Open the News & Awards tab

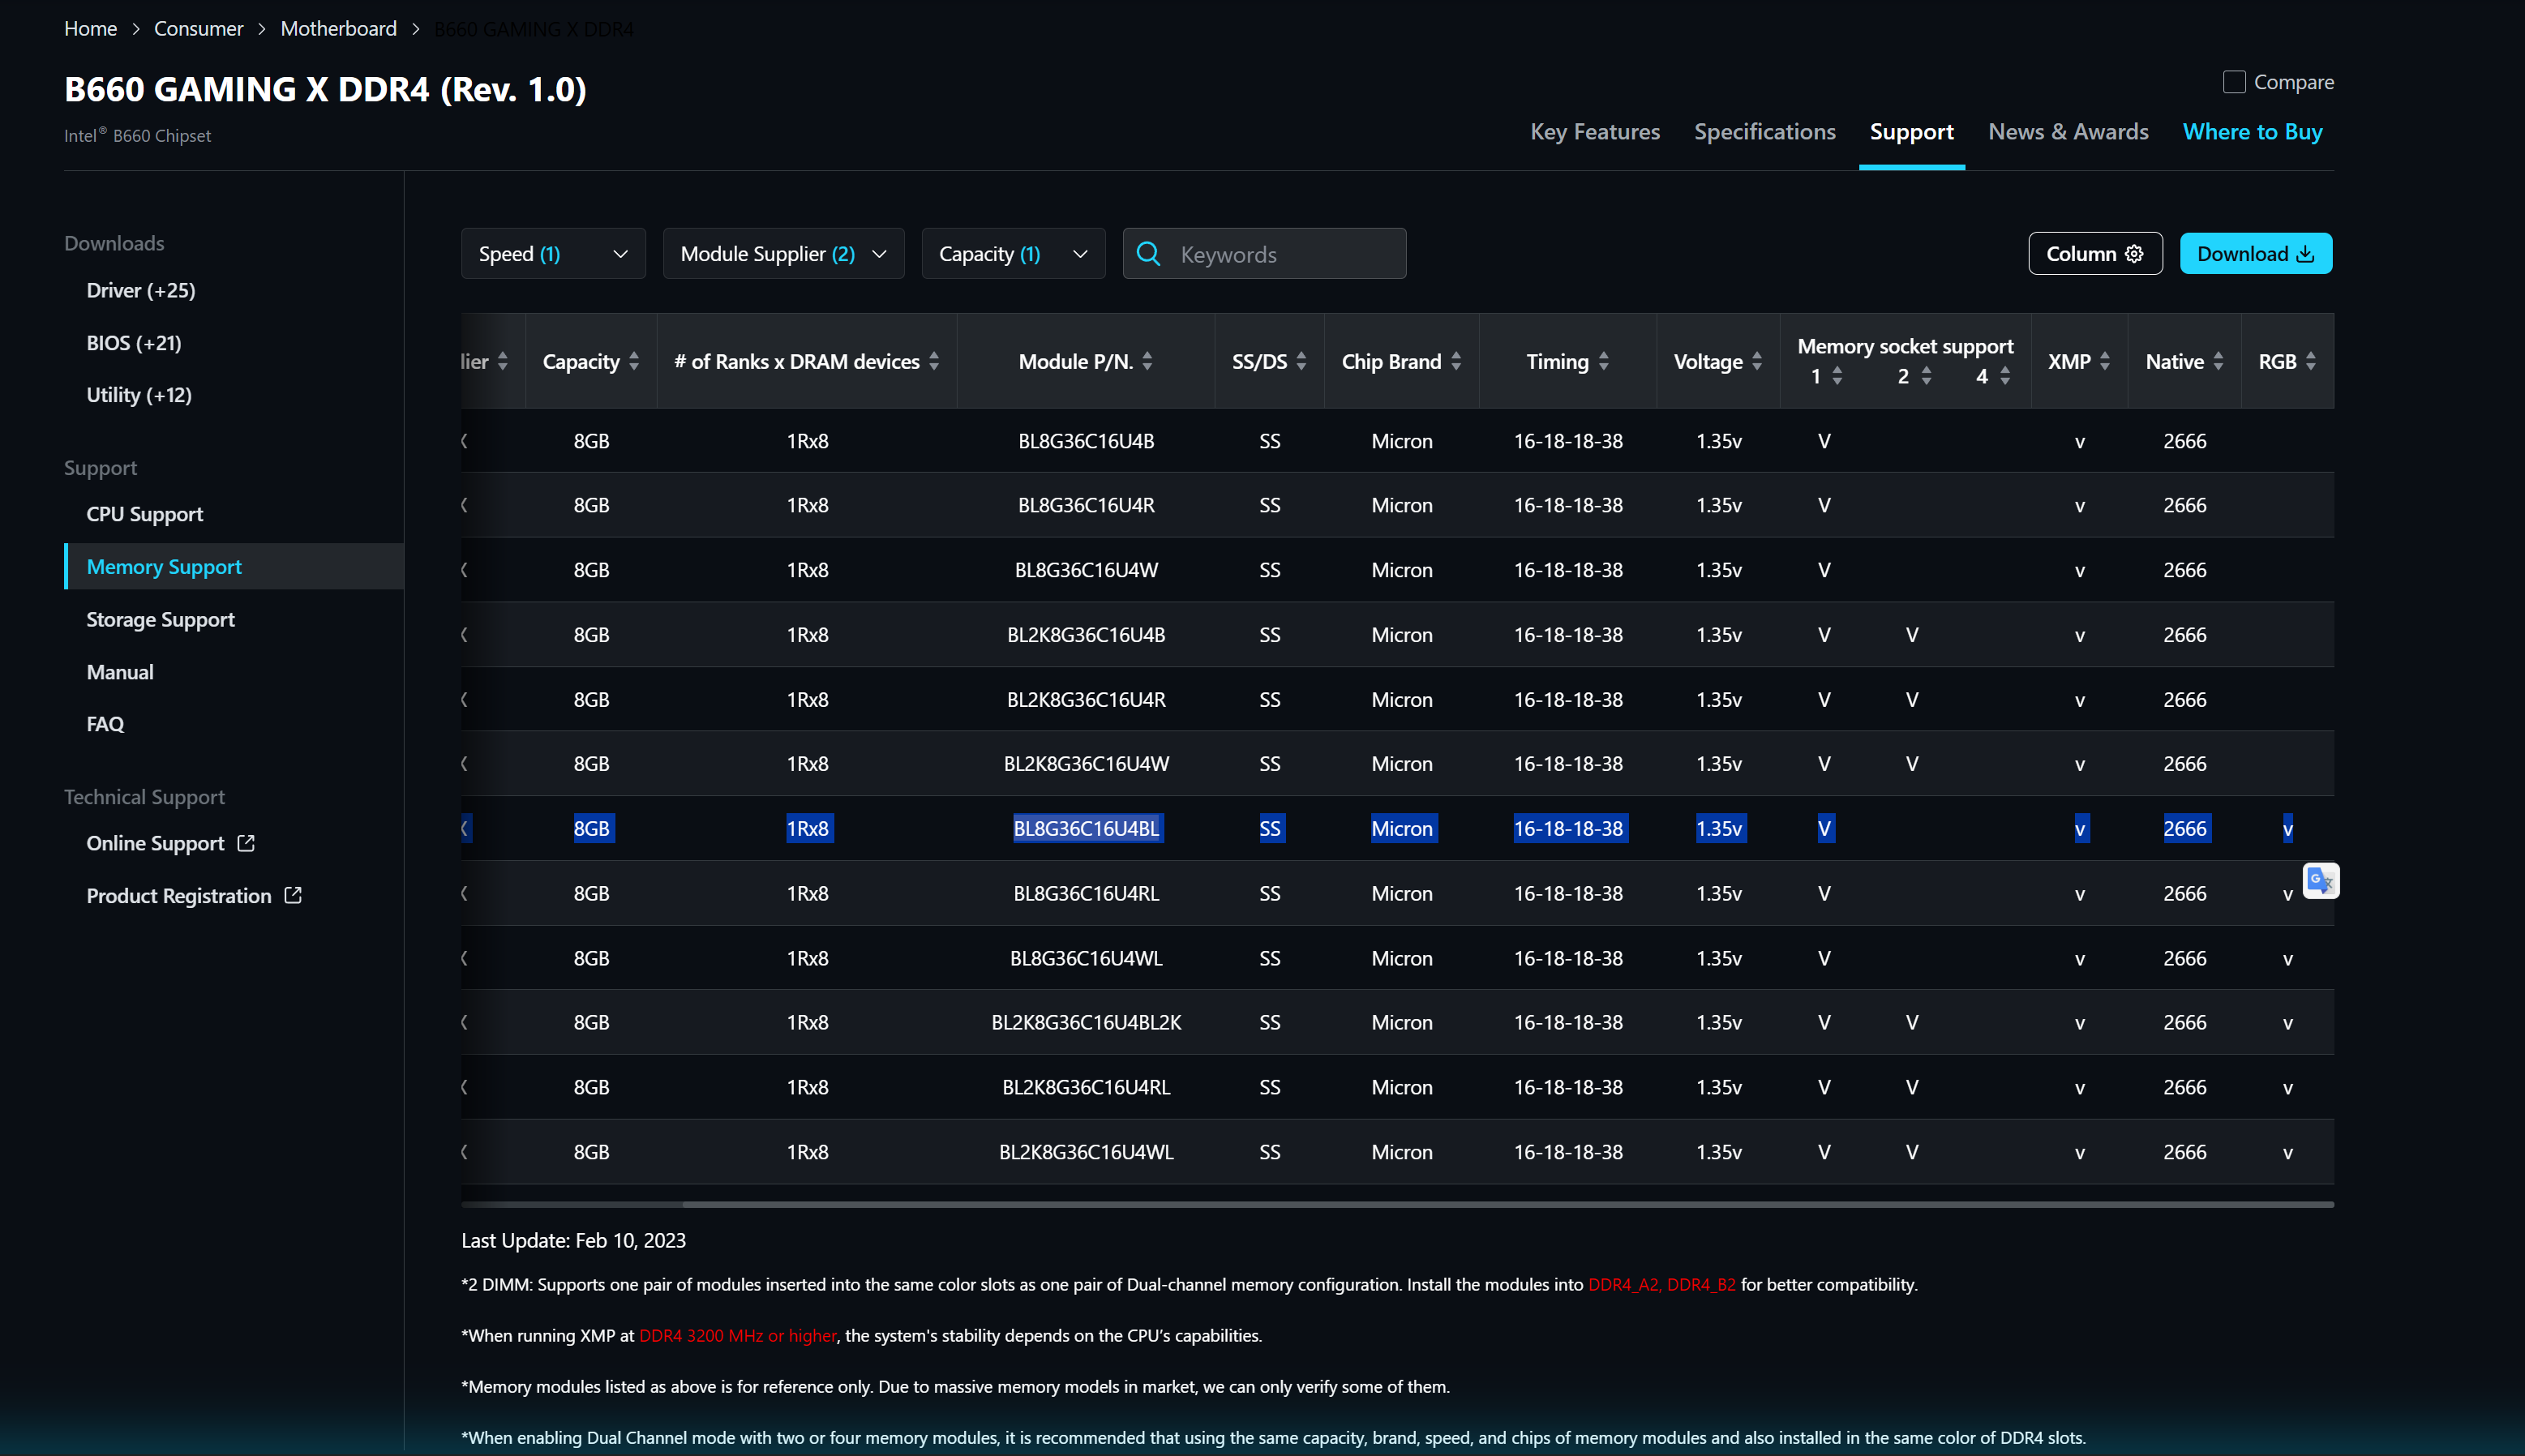(x=2068, y=132)
